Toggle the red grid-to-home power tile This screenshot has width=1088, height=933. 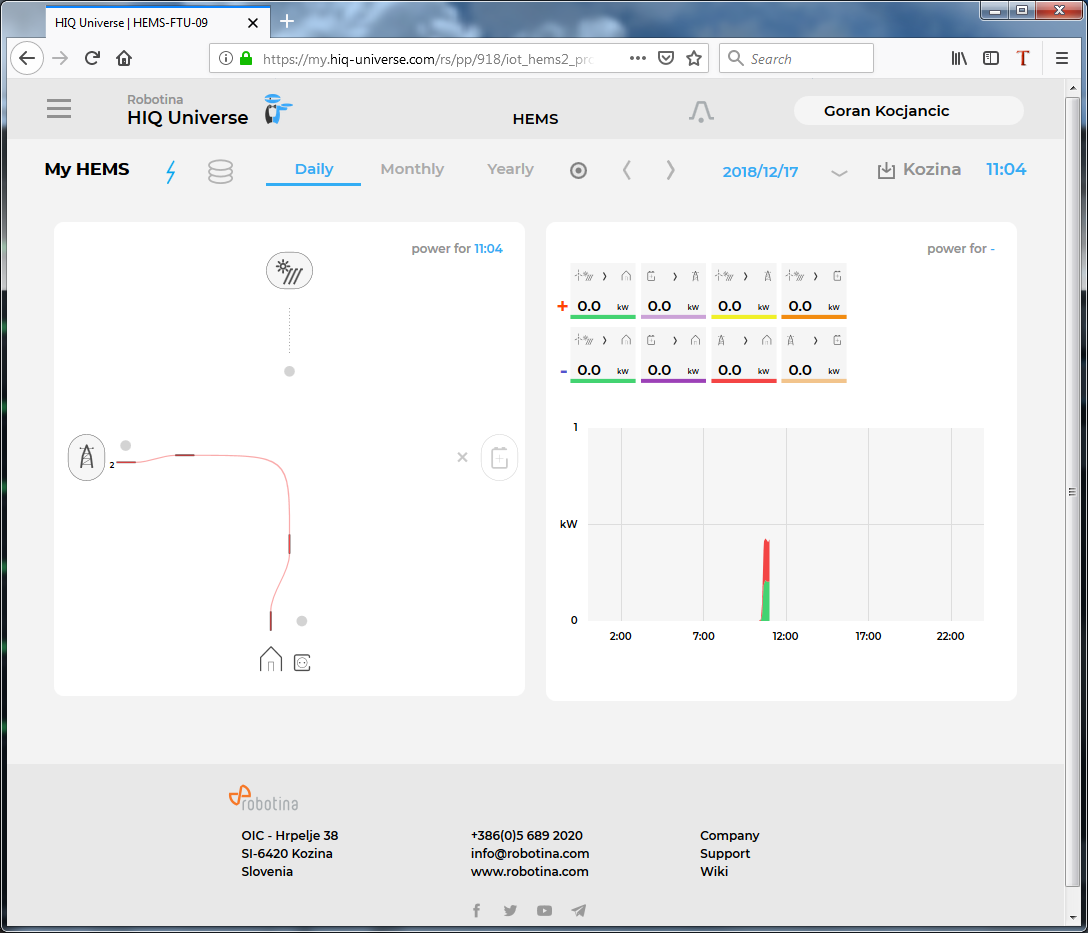743,355
